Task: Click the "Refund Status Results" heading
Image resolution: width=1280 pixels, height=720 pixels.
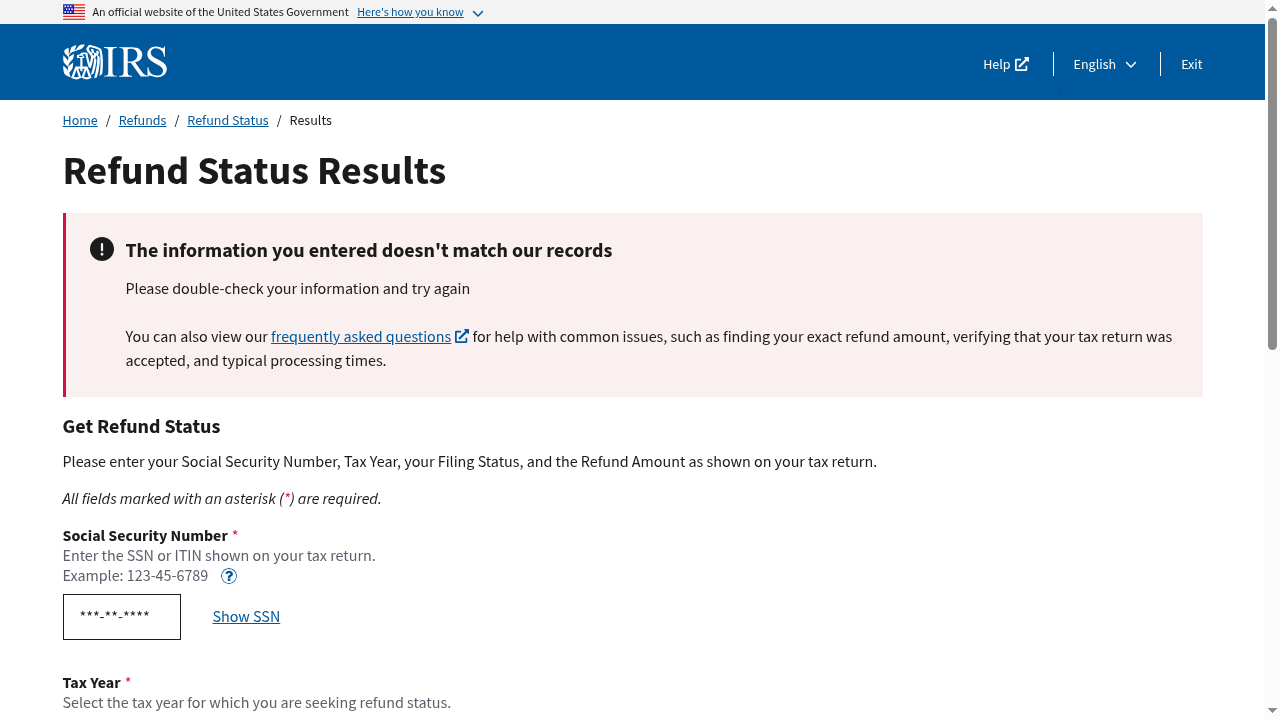Action: coord(254,171)
